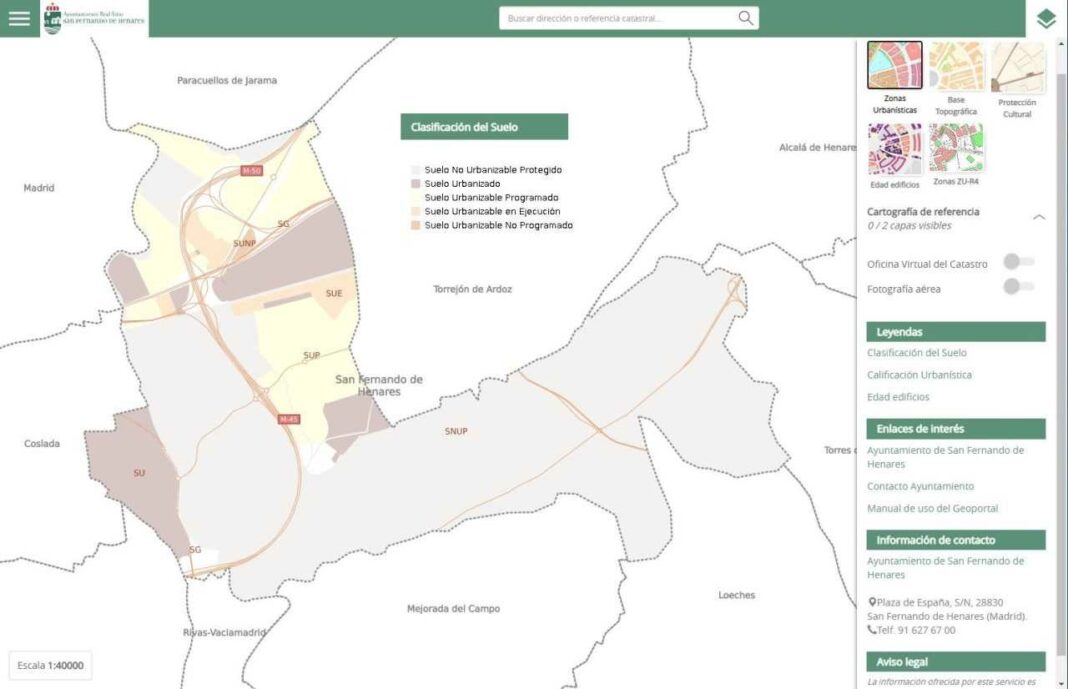Open Manual de uso del Geoportal
The width and height of the screenshot is (1068, 689).
(932, 508)
